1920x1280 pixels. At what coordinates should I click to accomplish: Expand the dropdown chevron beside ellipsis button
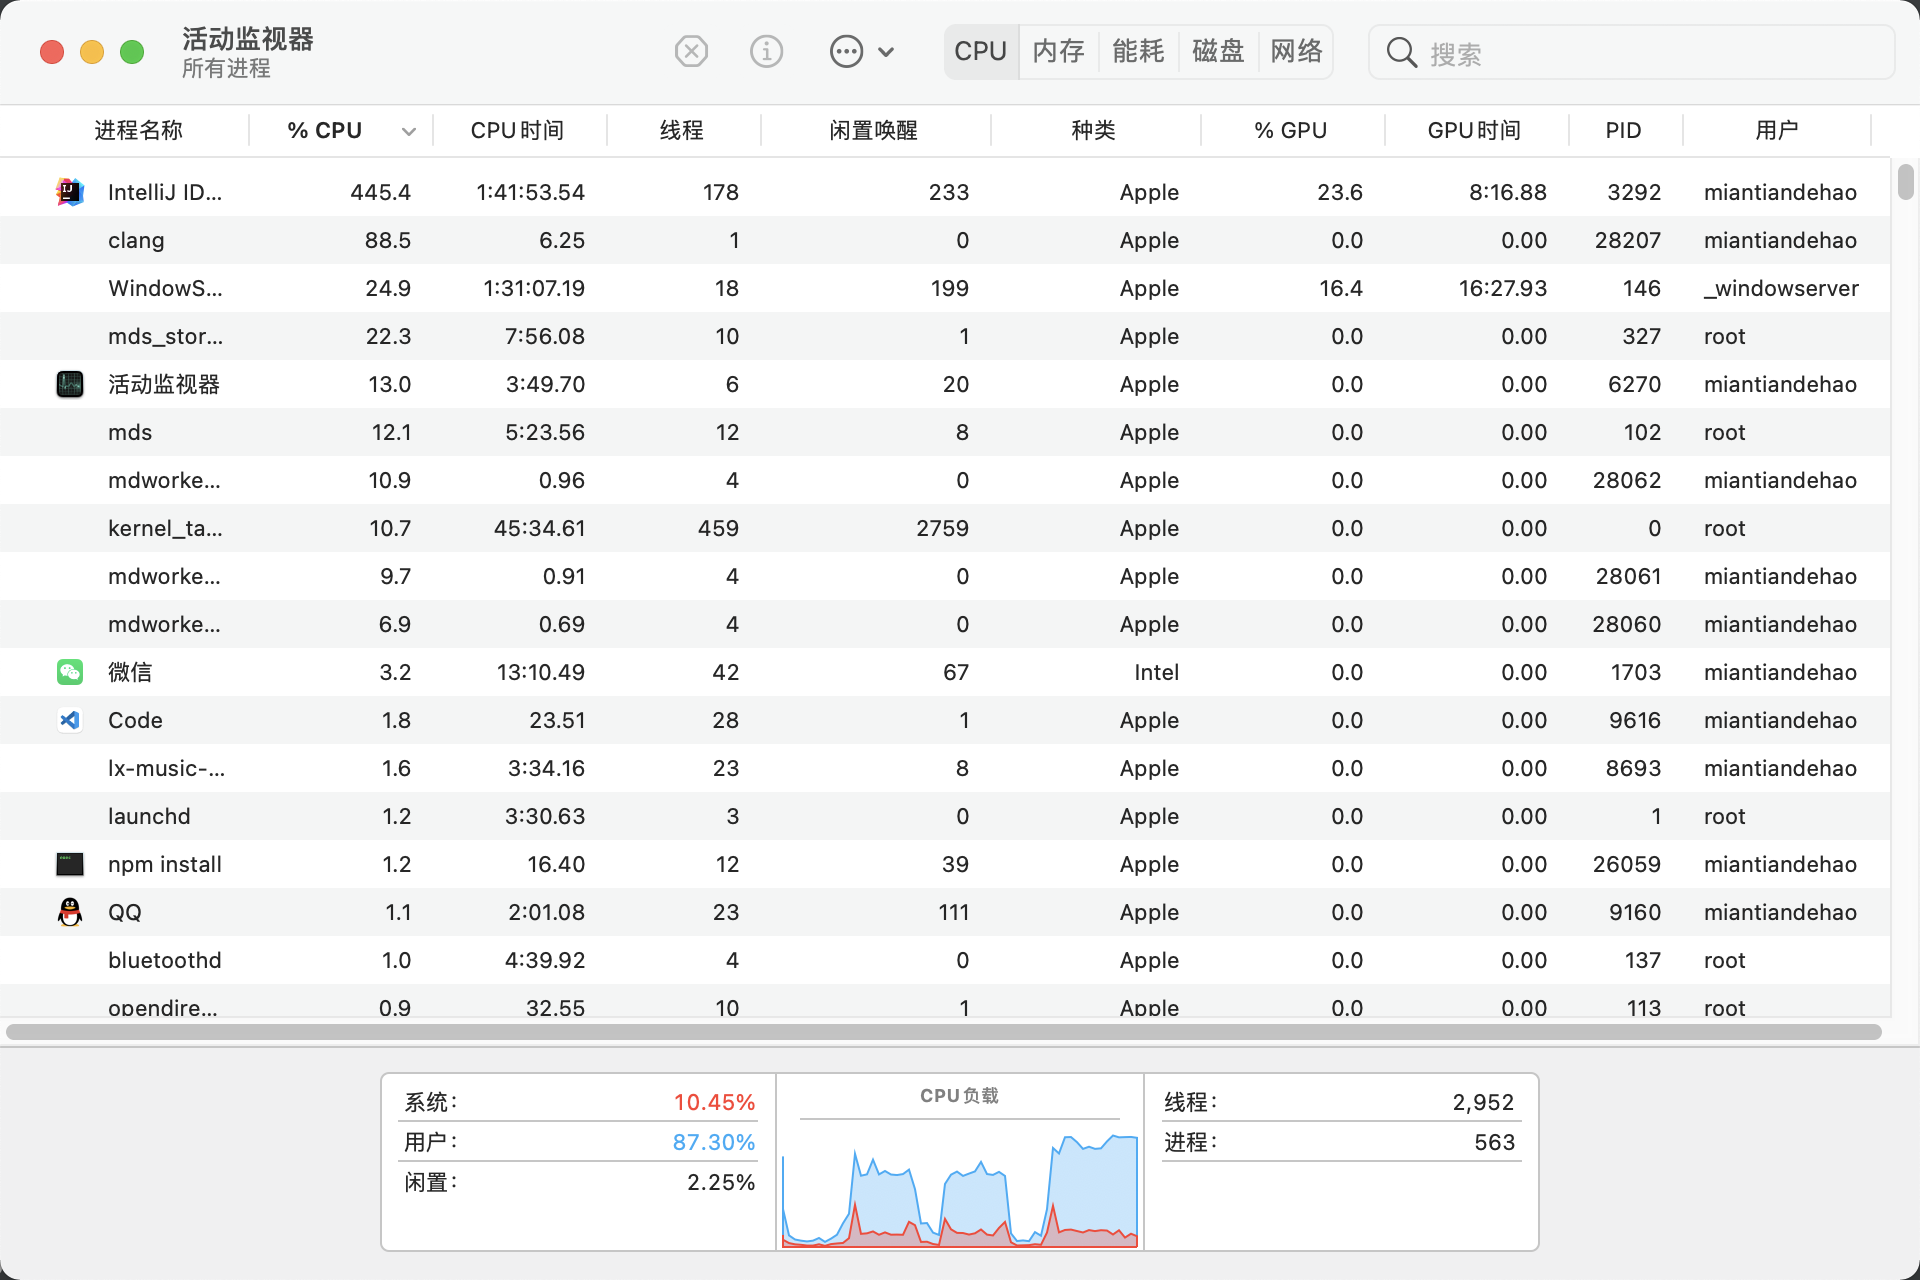886,52
